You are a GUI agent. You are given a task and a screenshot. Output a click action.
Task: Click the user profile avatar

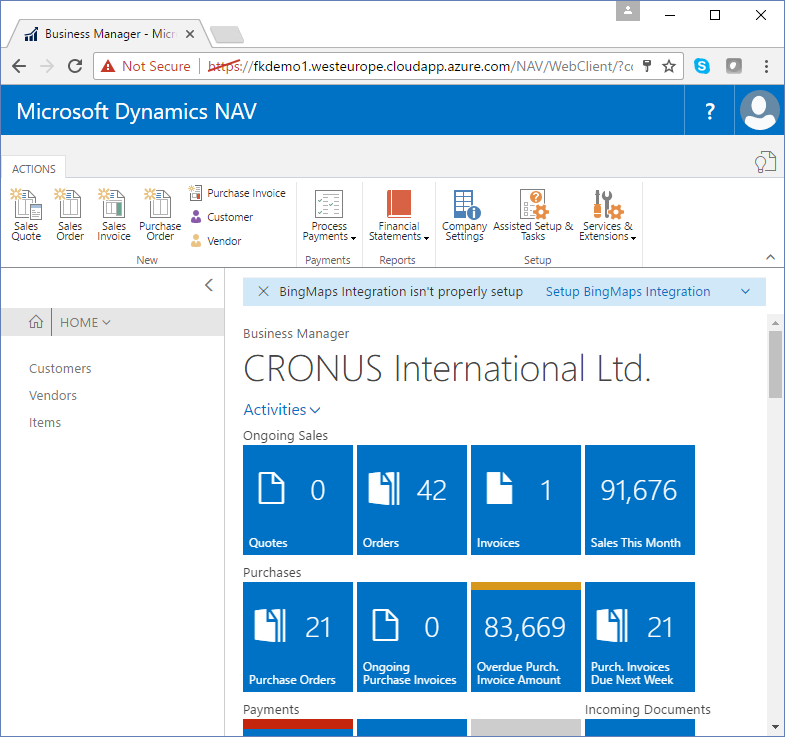pyautogui.click(x=760, y=110)
